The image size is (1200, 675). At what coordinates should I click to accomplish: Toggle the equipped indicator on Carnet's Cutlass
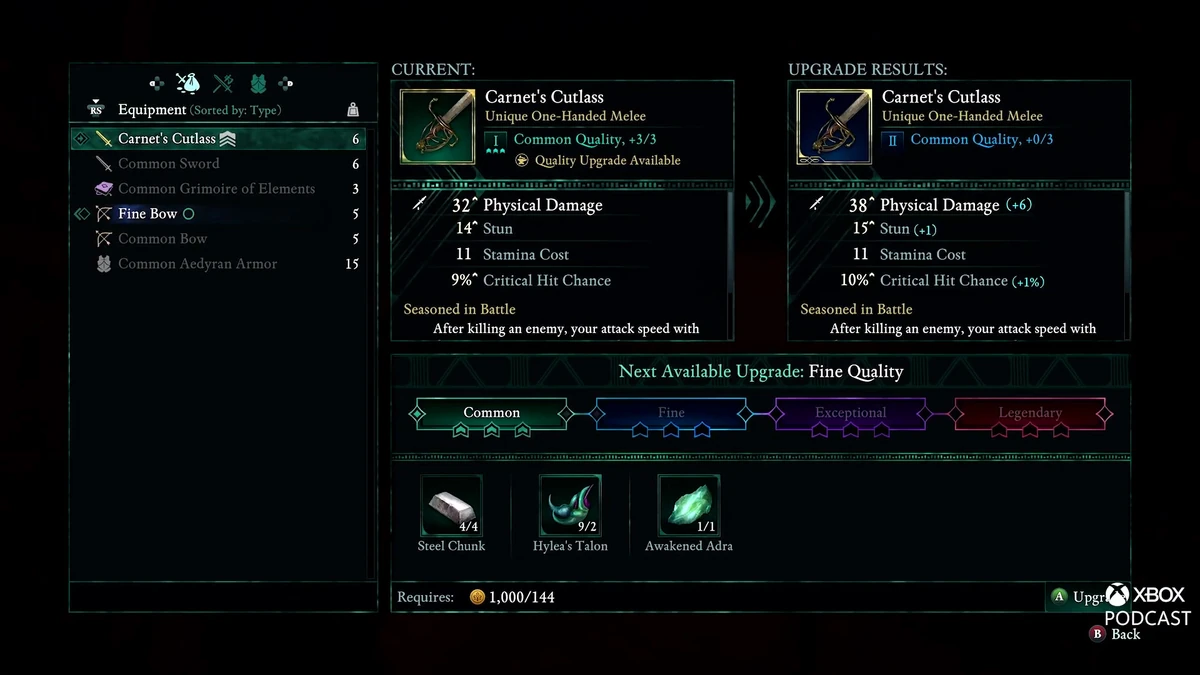pos(227,139)
